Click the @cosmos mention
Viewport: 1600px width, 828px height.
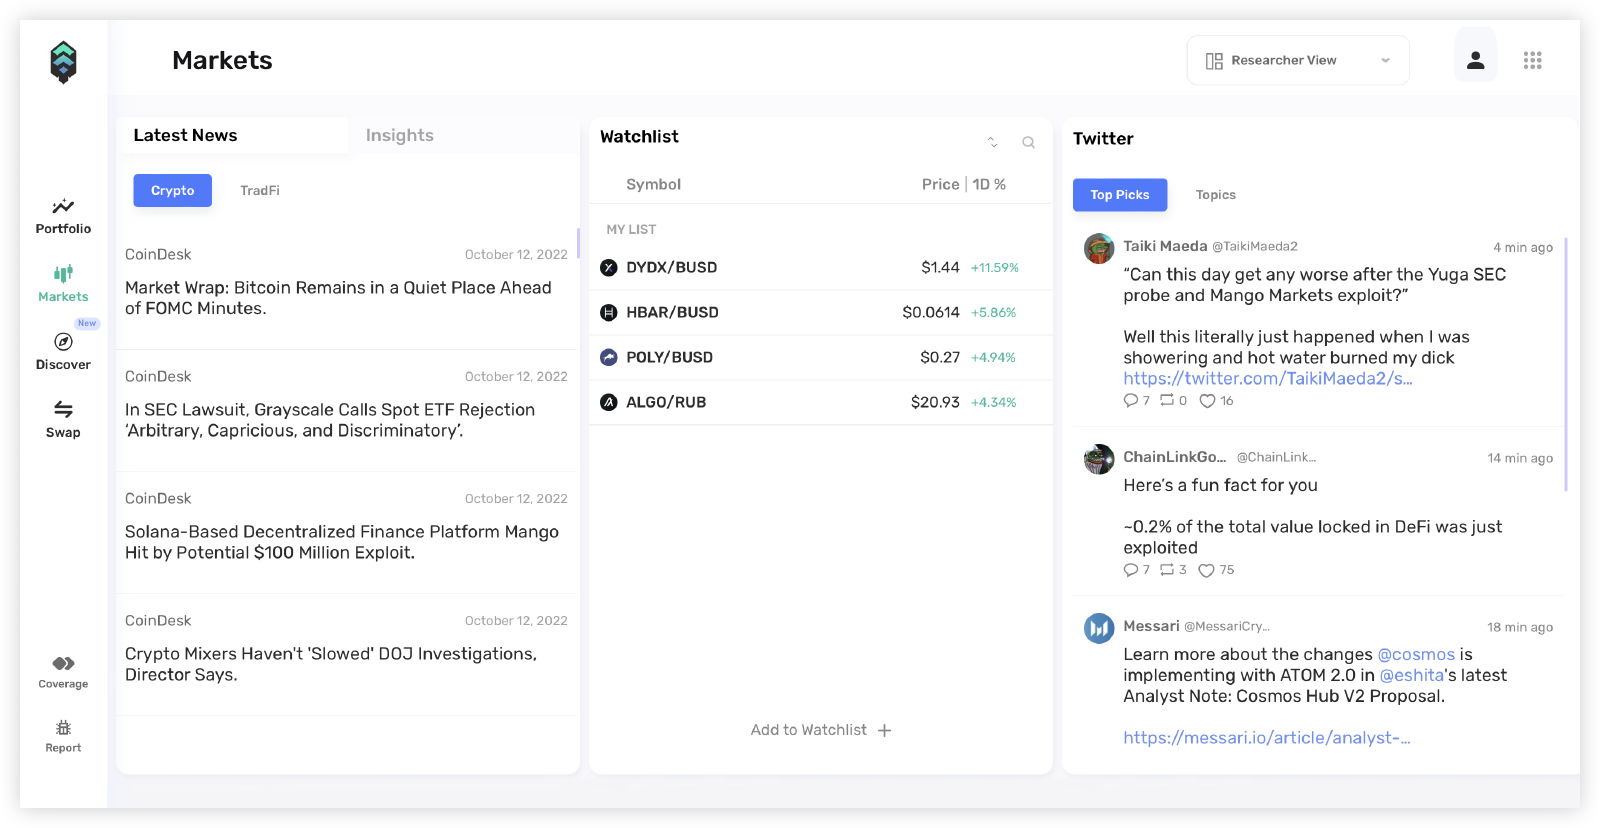[1416, 654]
